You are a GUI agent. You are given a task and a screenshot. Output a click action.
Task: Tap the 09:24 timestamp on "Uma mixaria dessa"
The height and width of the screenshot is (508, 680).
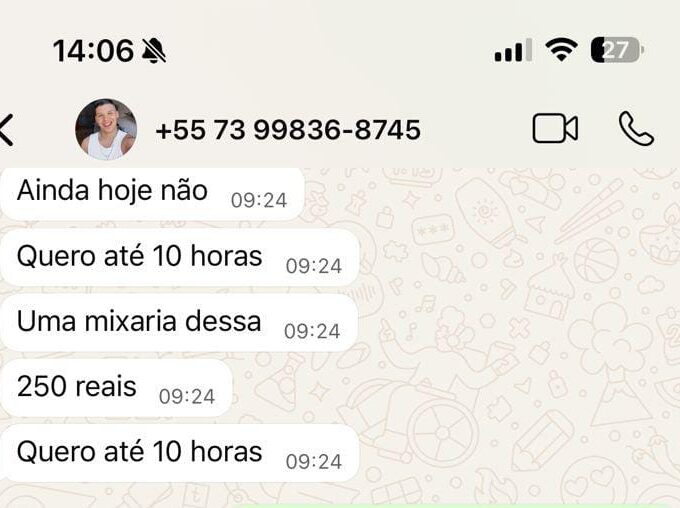click(x=312, y=331)
